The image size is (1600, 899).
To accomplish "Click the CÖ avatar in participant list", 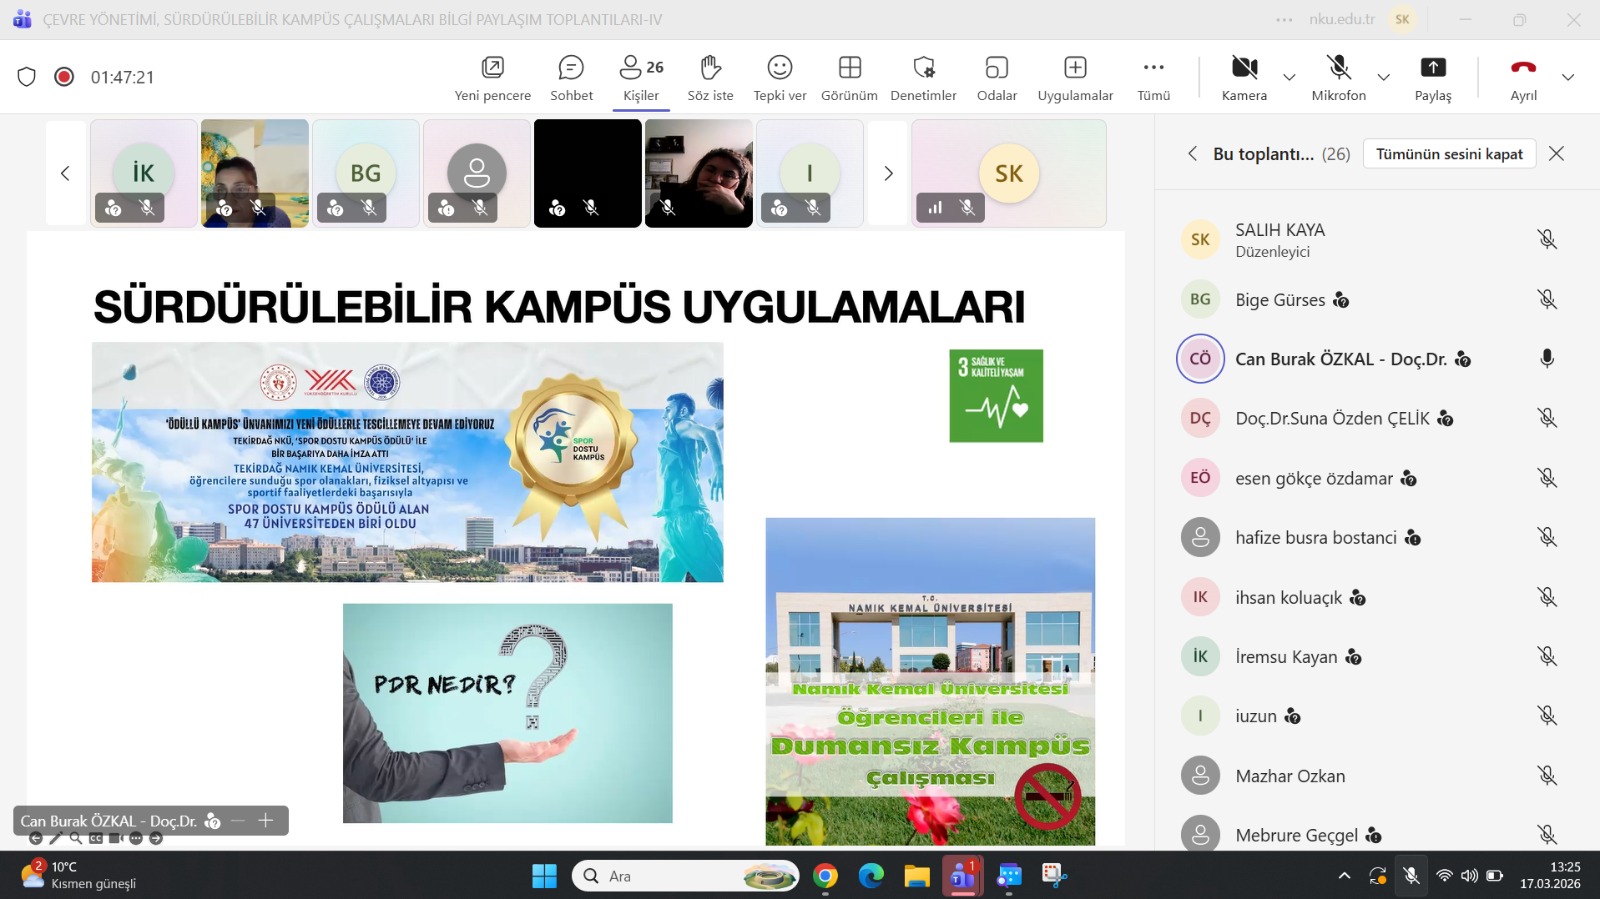I will coord(1200,358).
